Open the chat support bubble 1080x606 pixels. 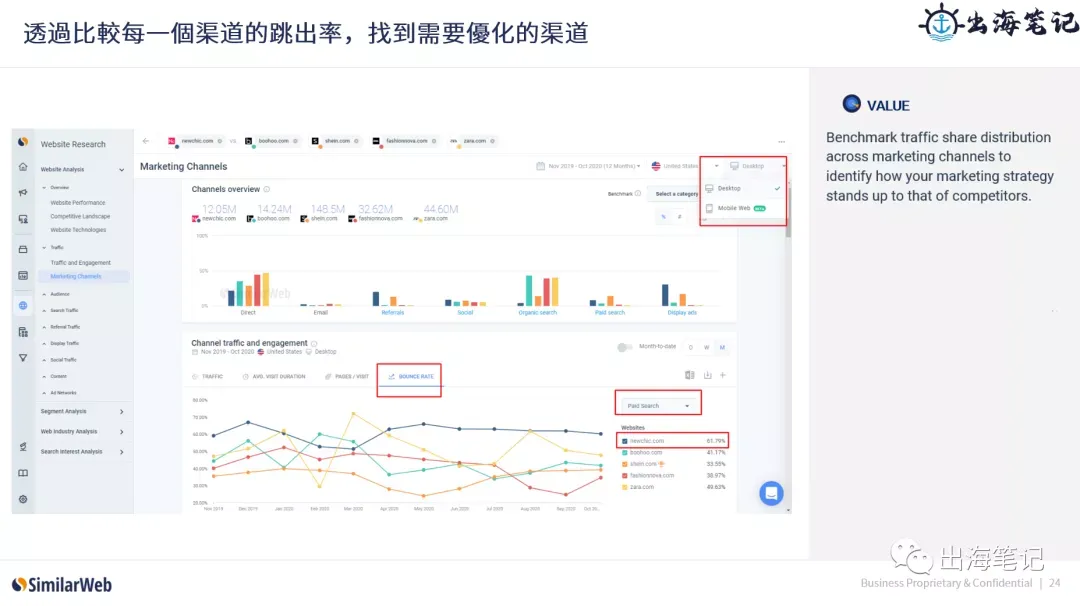(771, 493)
